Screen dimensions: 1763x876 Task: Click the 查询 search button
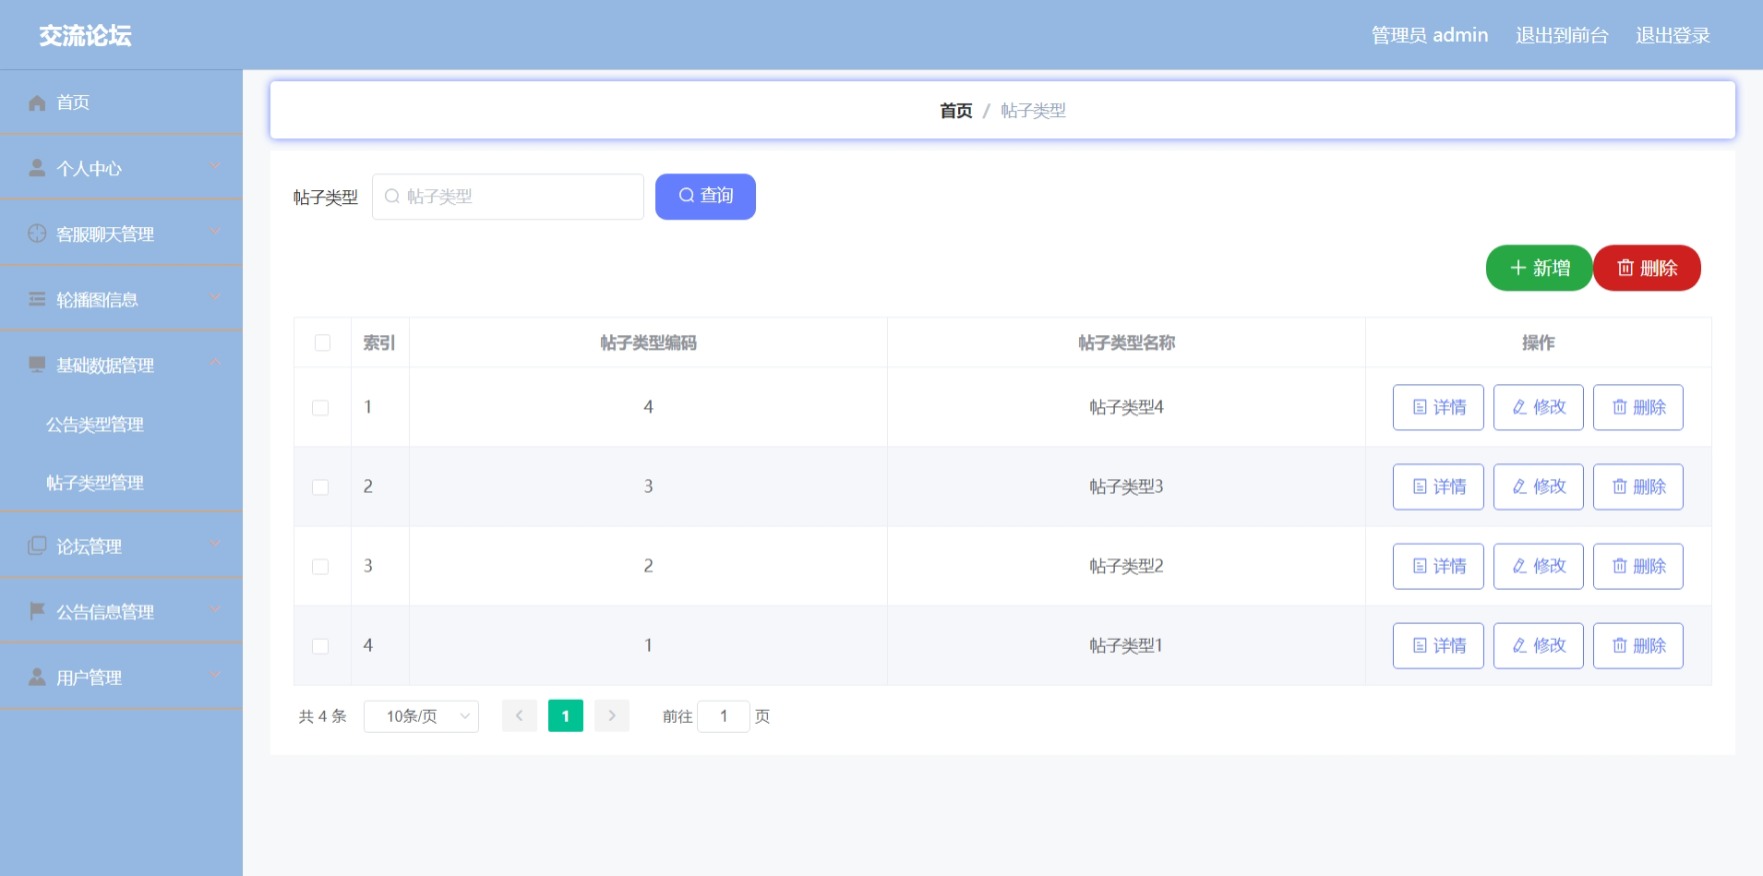coord(705,196)
